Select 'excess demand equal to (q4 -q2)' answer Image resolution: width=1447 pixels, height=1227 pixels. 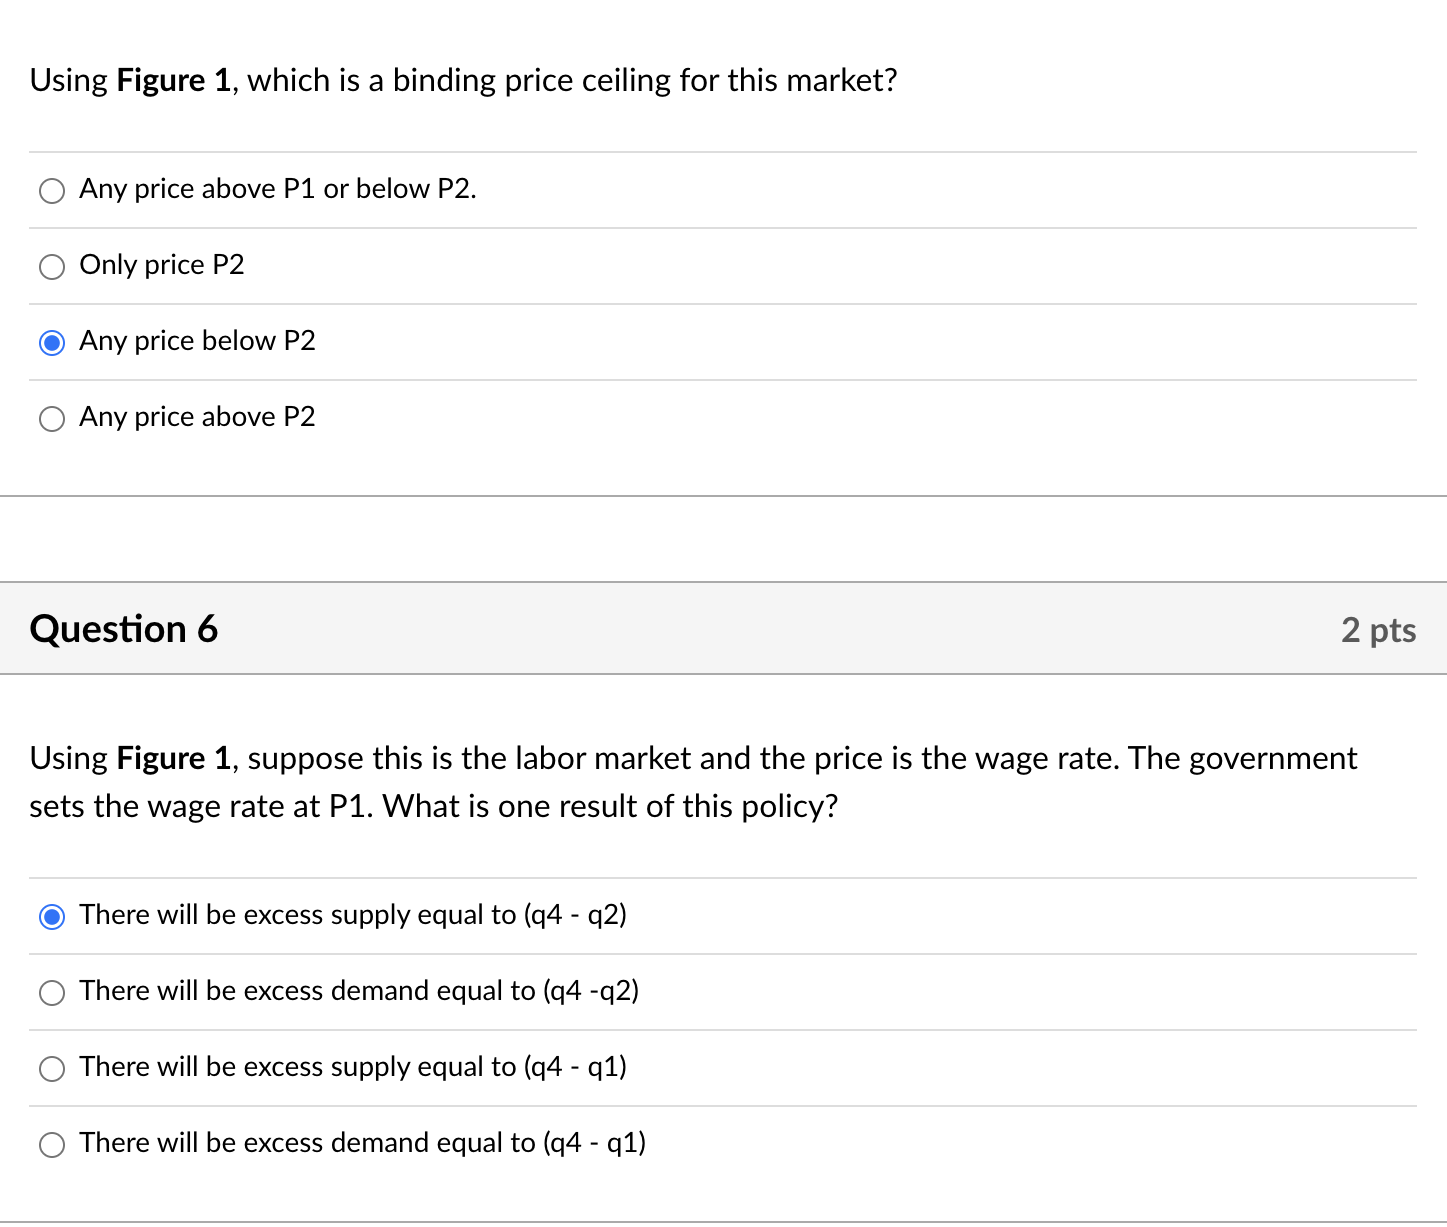coord(359,991)
